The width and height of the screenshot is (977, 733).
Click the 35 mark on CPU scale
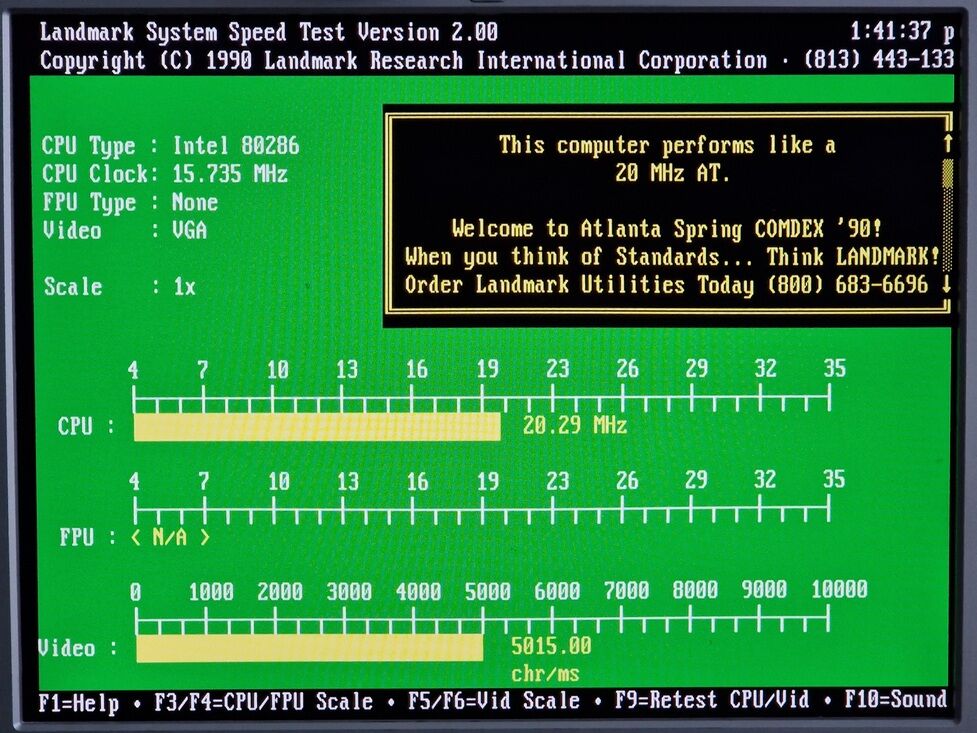coord(834,368)
